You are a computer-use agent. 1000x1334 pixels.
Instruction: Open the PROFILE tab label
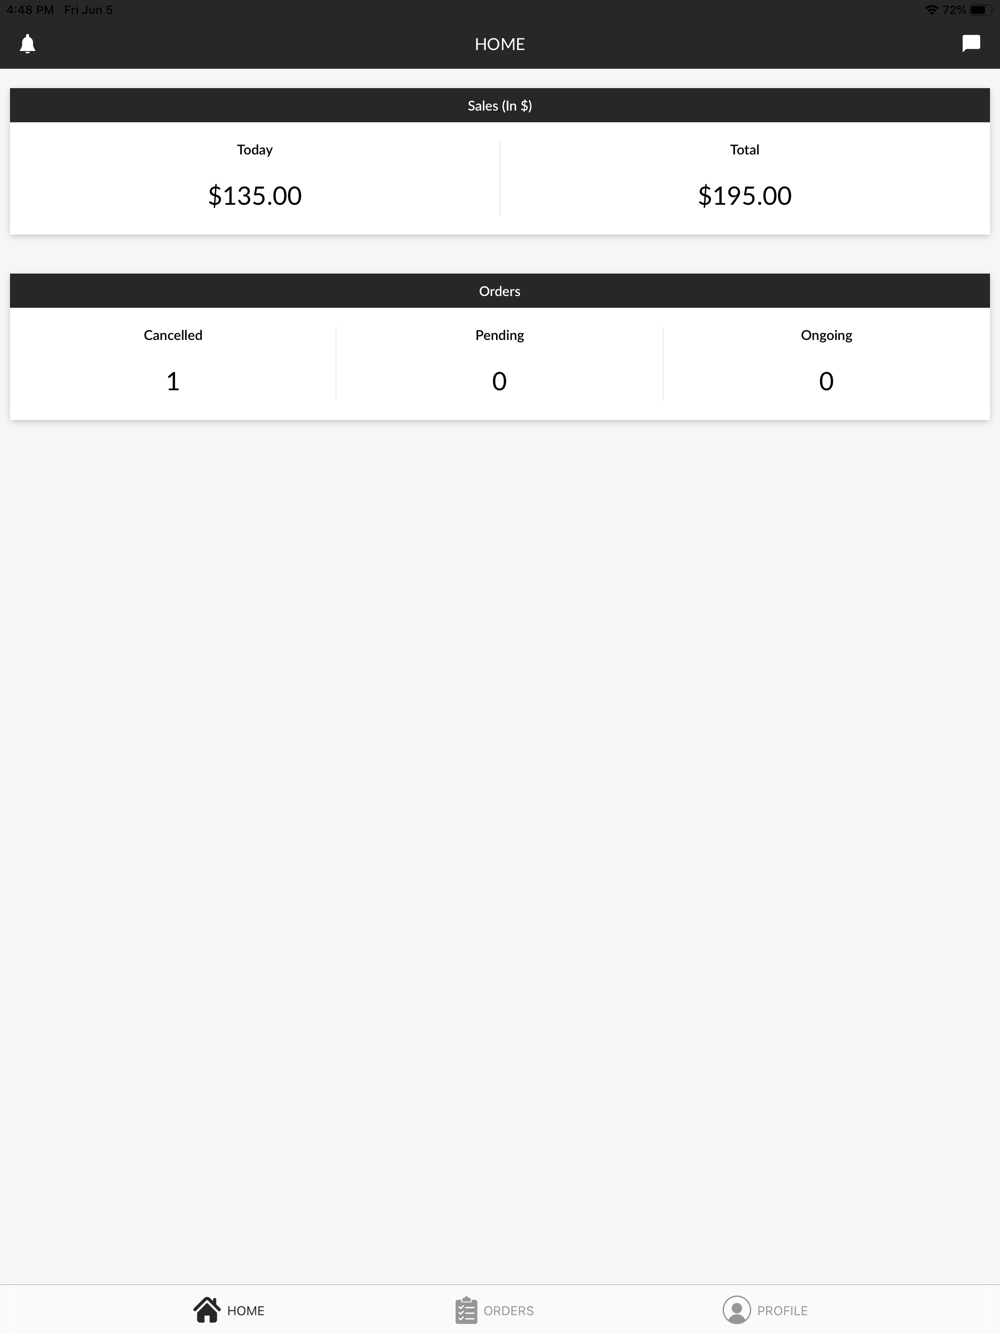(x=782, y=1311)
